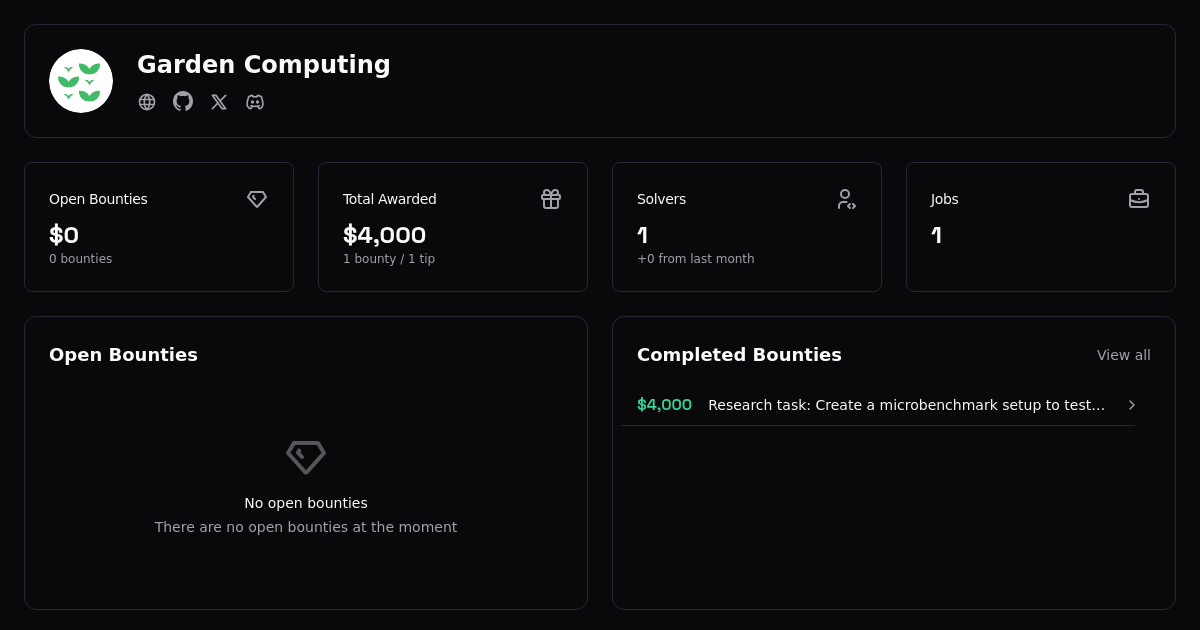This screenshot has height=630, width=1200.
Task: Visit the GitHub profile icon
Action: click(183, 102)
